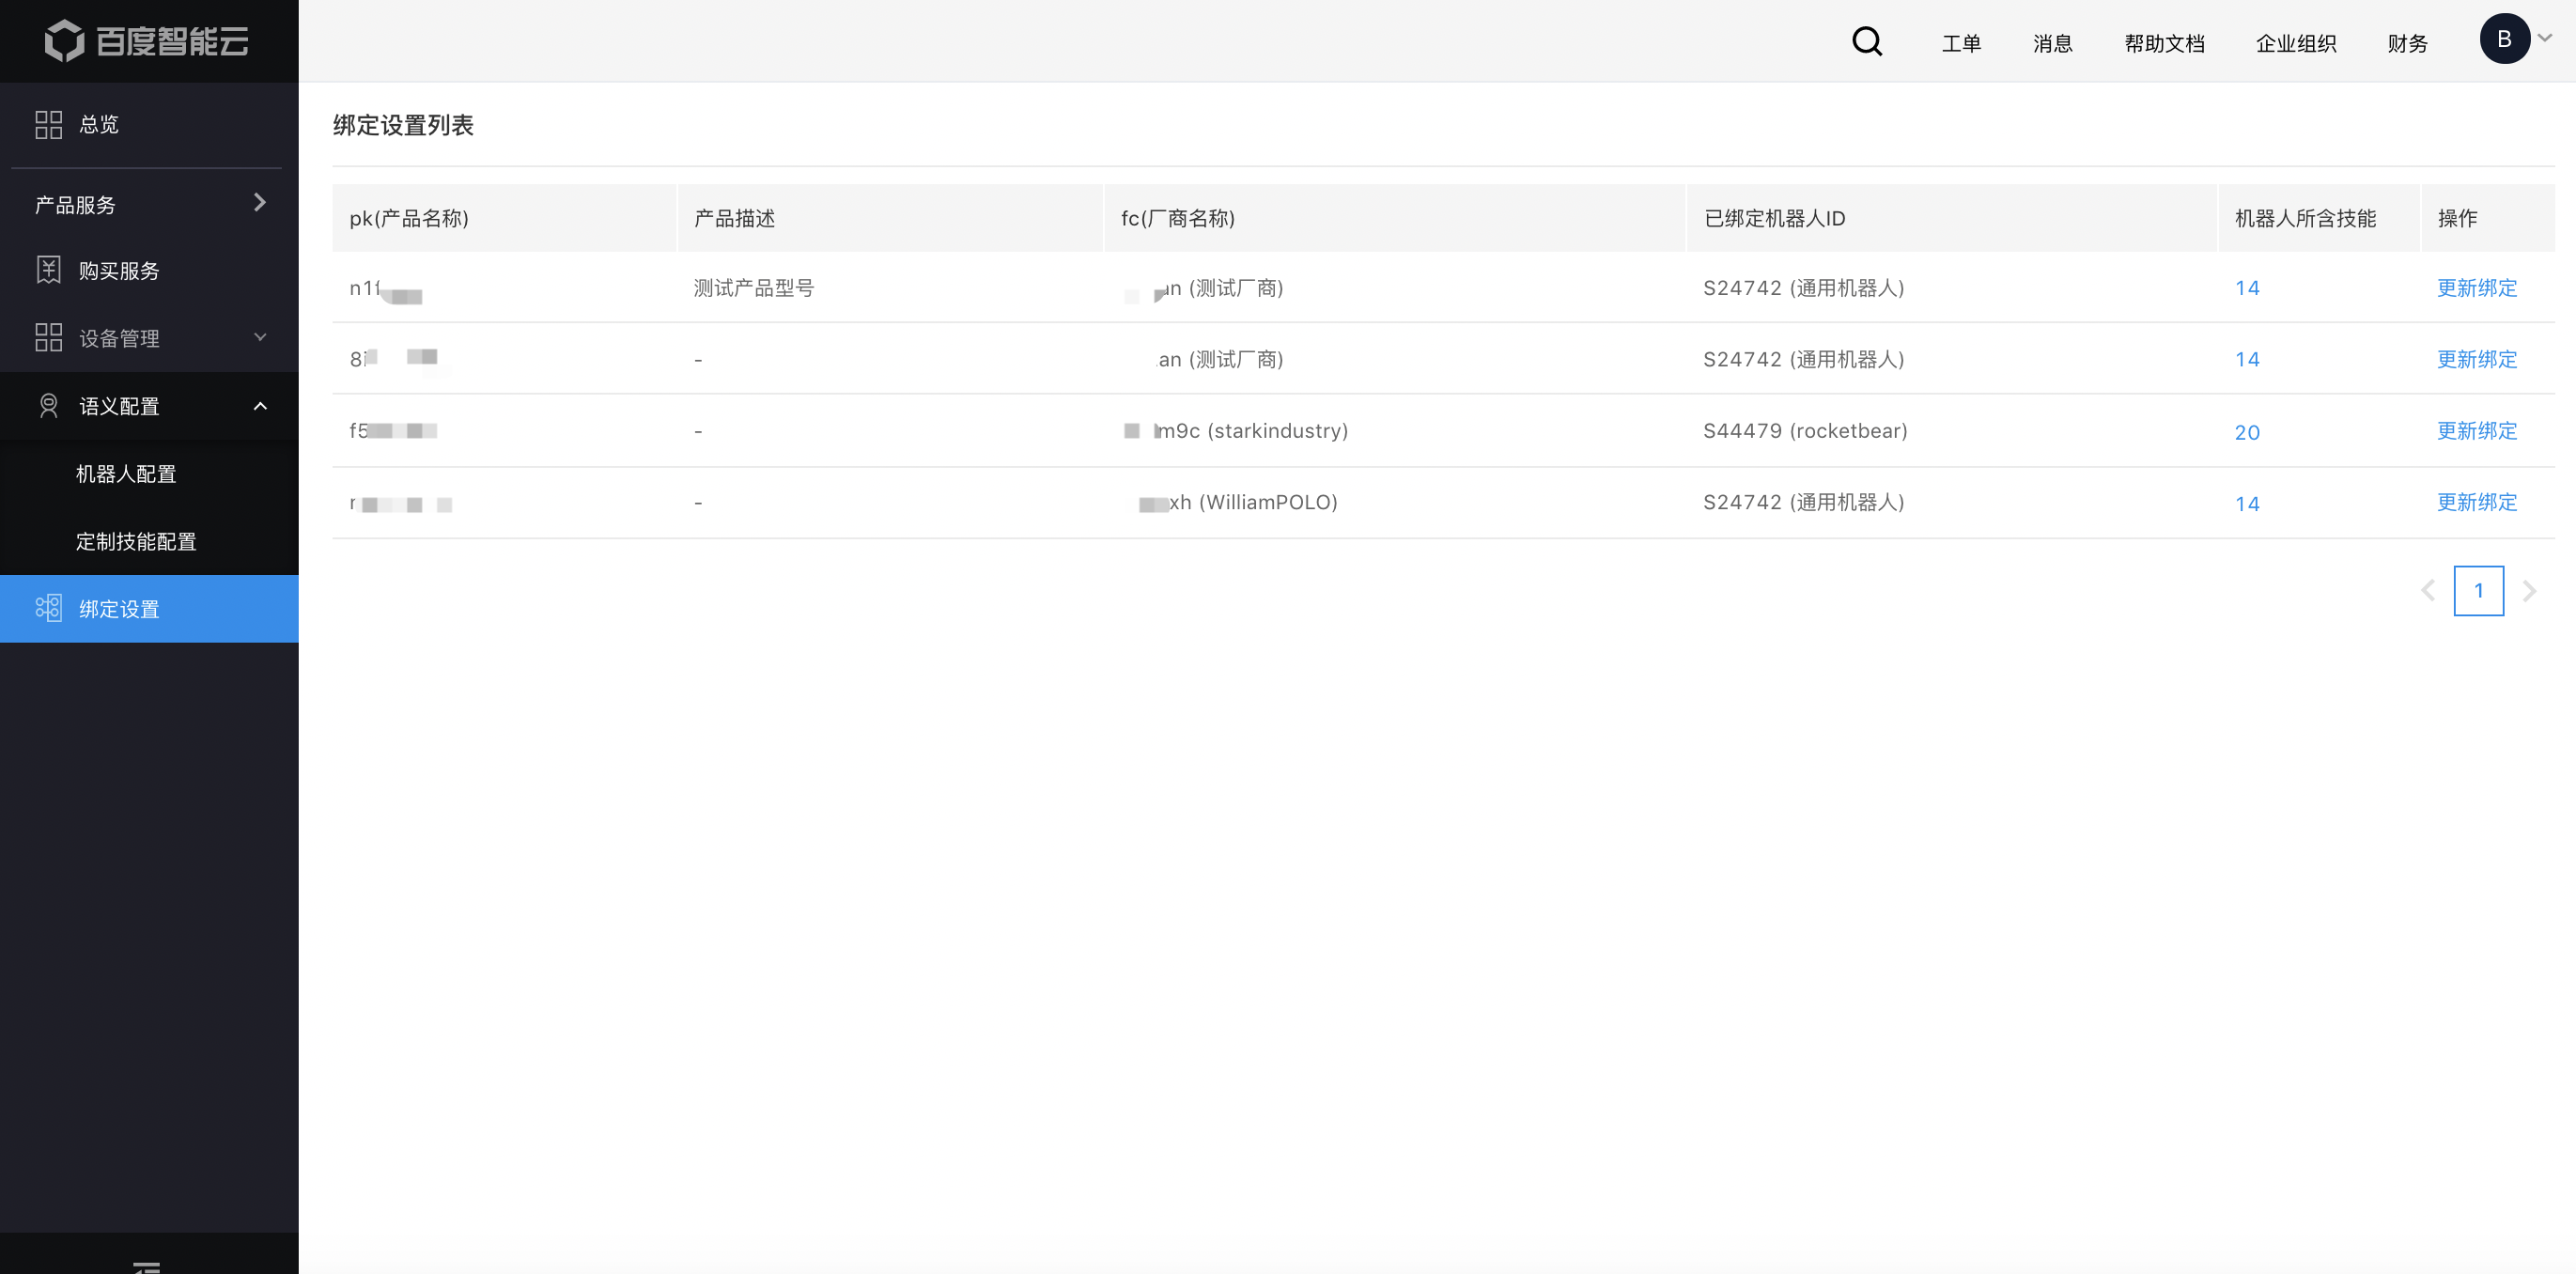Viewport: 2576px width, 1274px height.
Task: Expand the 设备管理 chevron
Action: tap(260, 337)
